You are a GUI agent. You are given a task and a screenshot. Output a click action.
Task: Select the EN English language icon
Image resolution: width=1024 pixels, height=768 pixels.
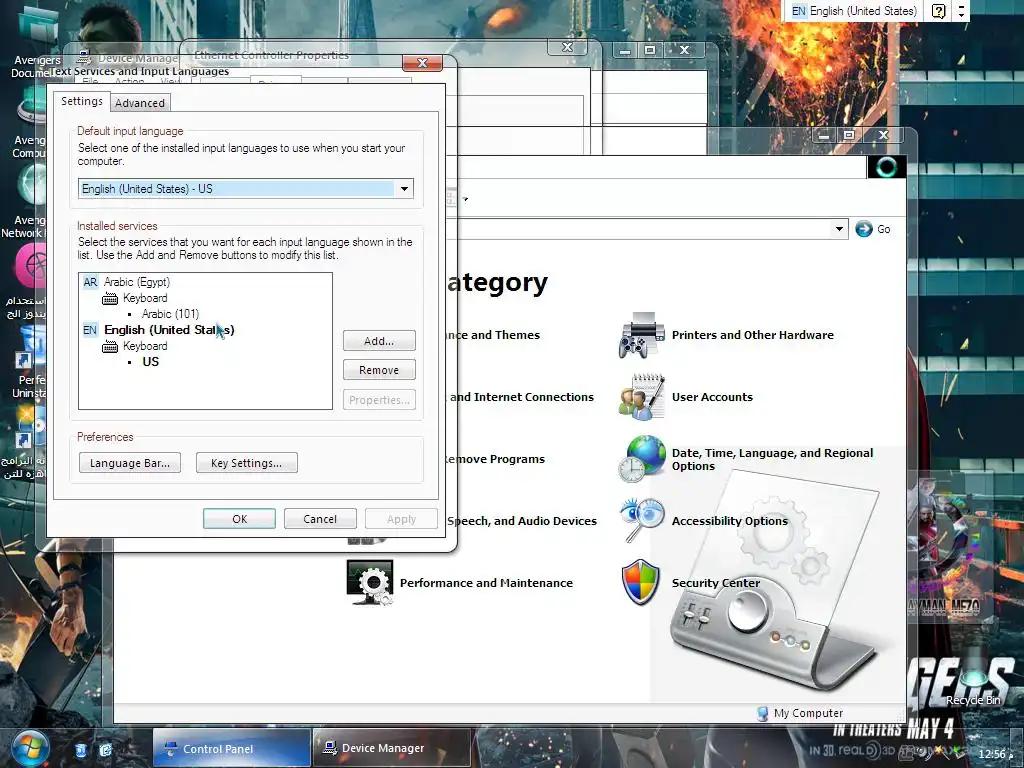tap(90, 330)
